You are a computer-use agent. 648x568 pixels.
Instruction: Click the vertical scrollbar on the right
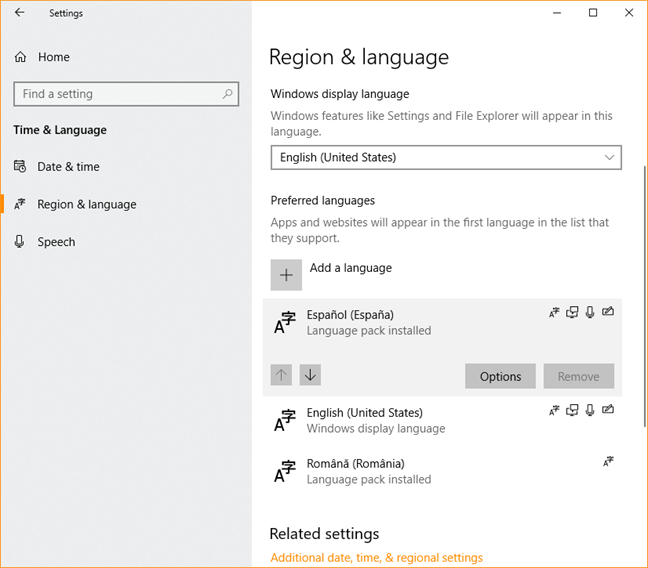pos(644,296)
